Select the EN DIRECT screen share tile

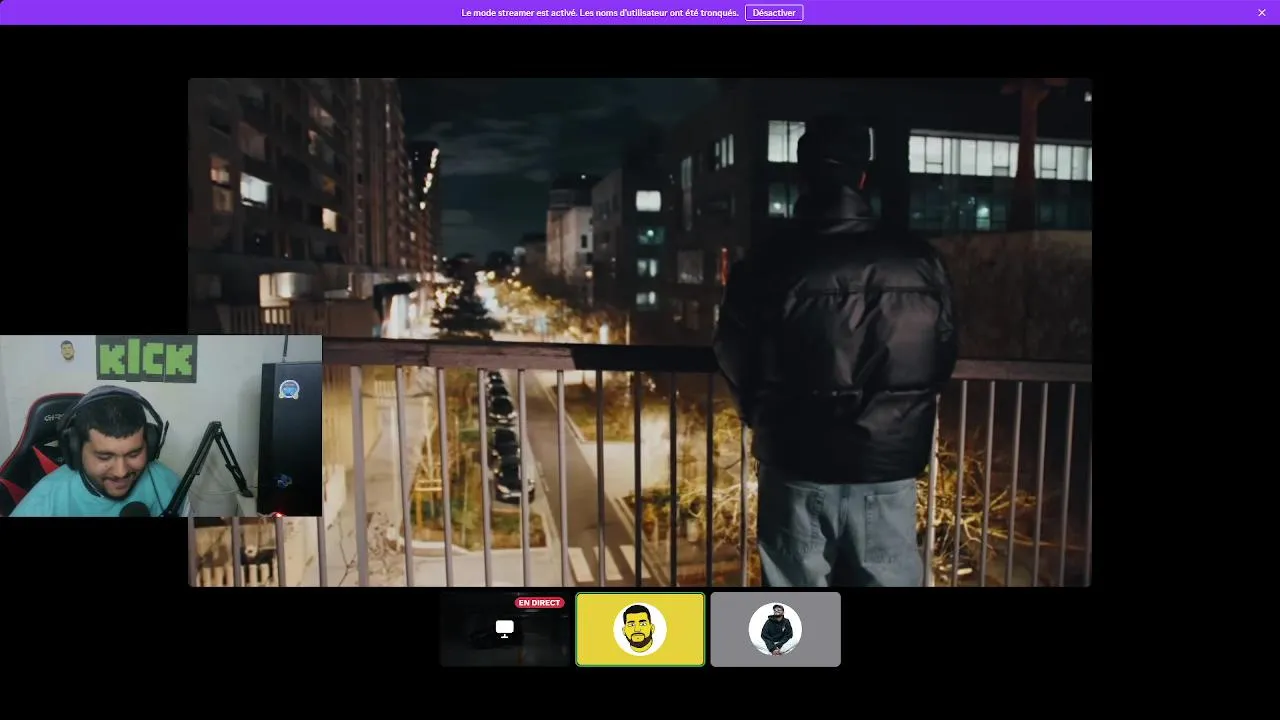point(505,629)
